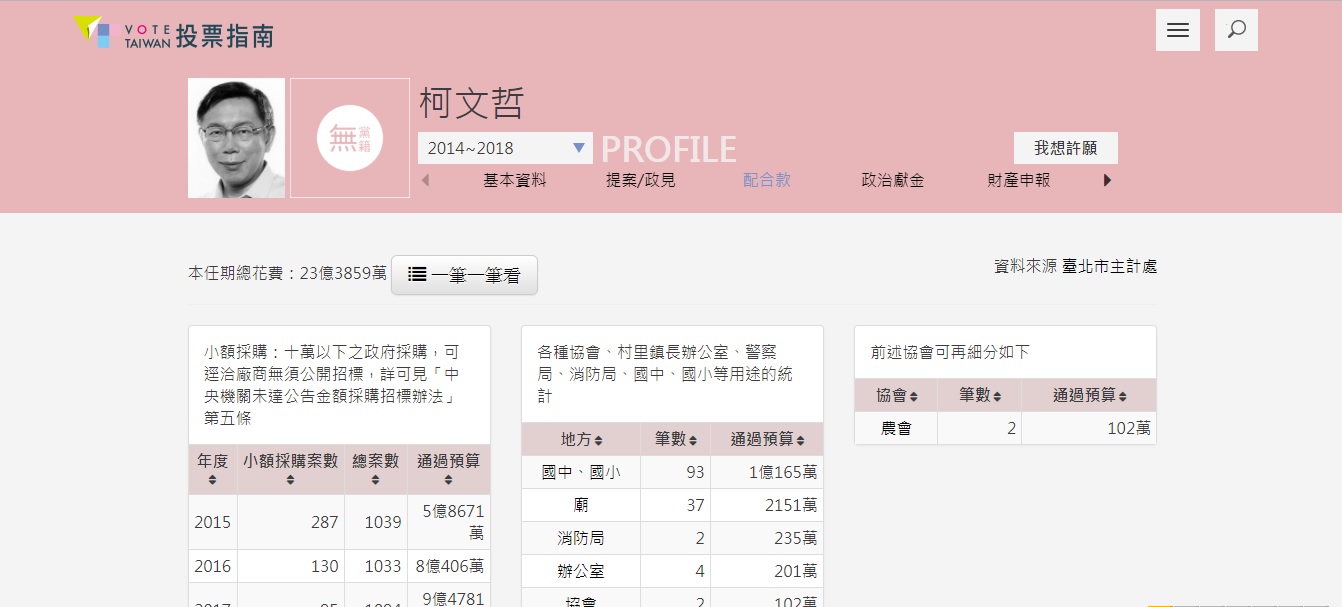
Task: Click the 287 small purchases cell
Action: pos(291,522)
